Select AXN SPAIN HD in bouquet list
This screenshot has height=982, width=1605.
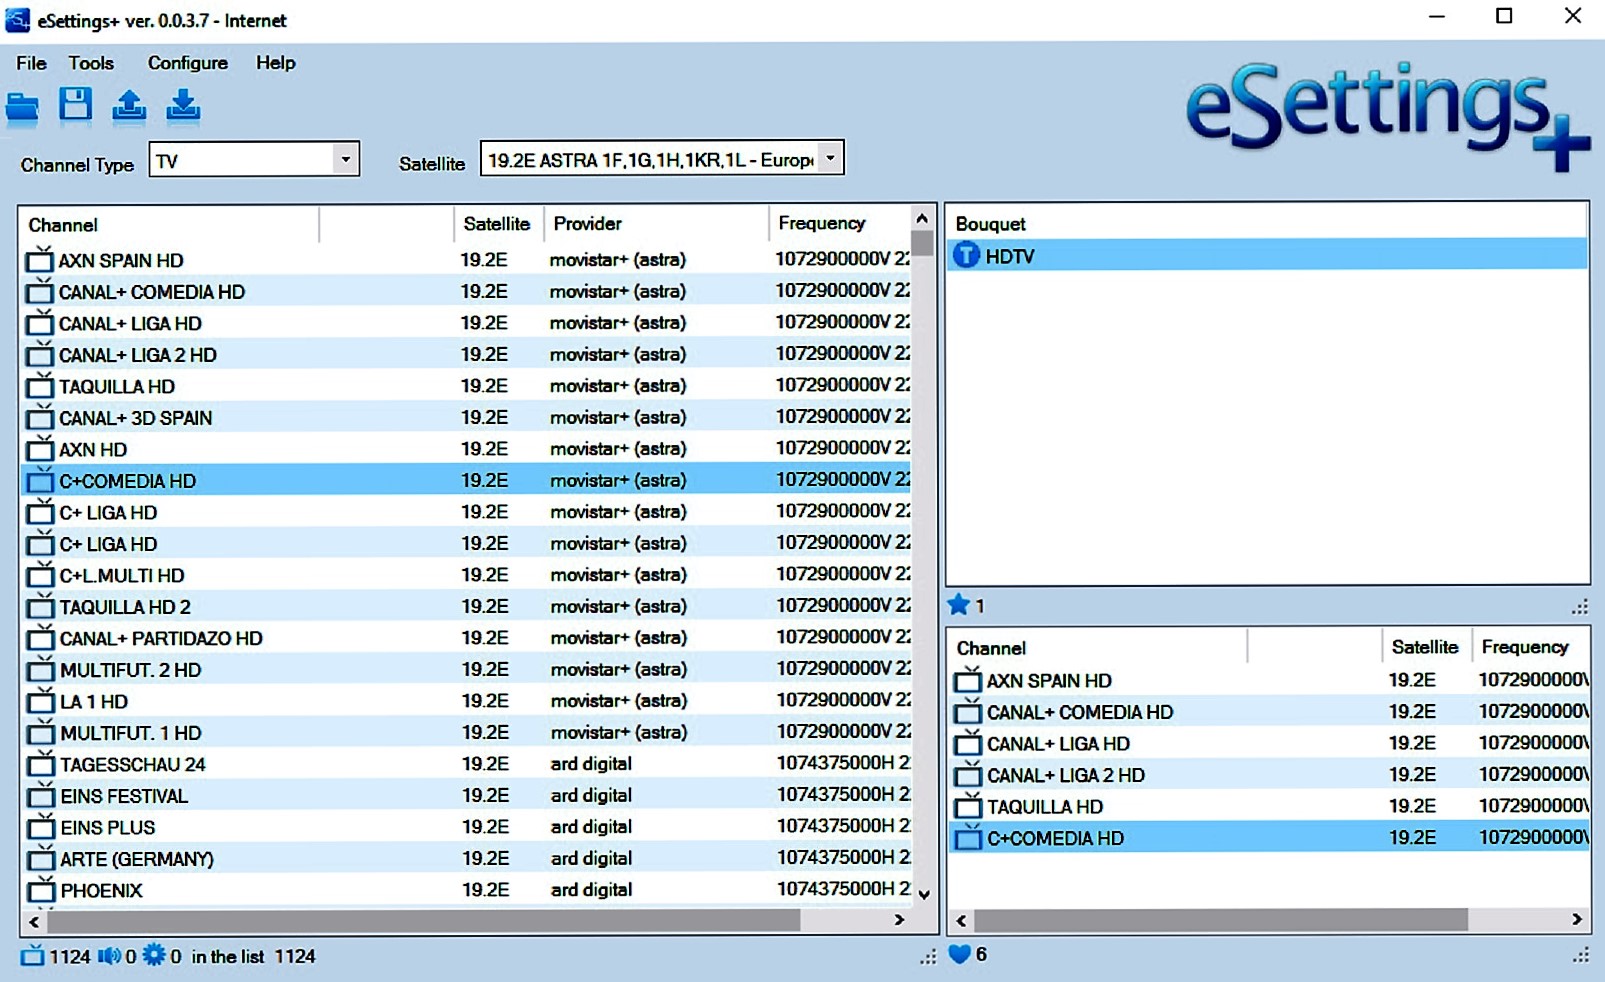[1268, 681]
